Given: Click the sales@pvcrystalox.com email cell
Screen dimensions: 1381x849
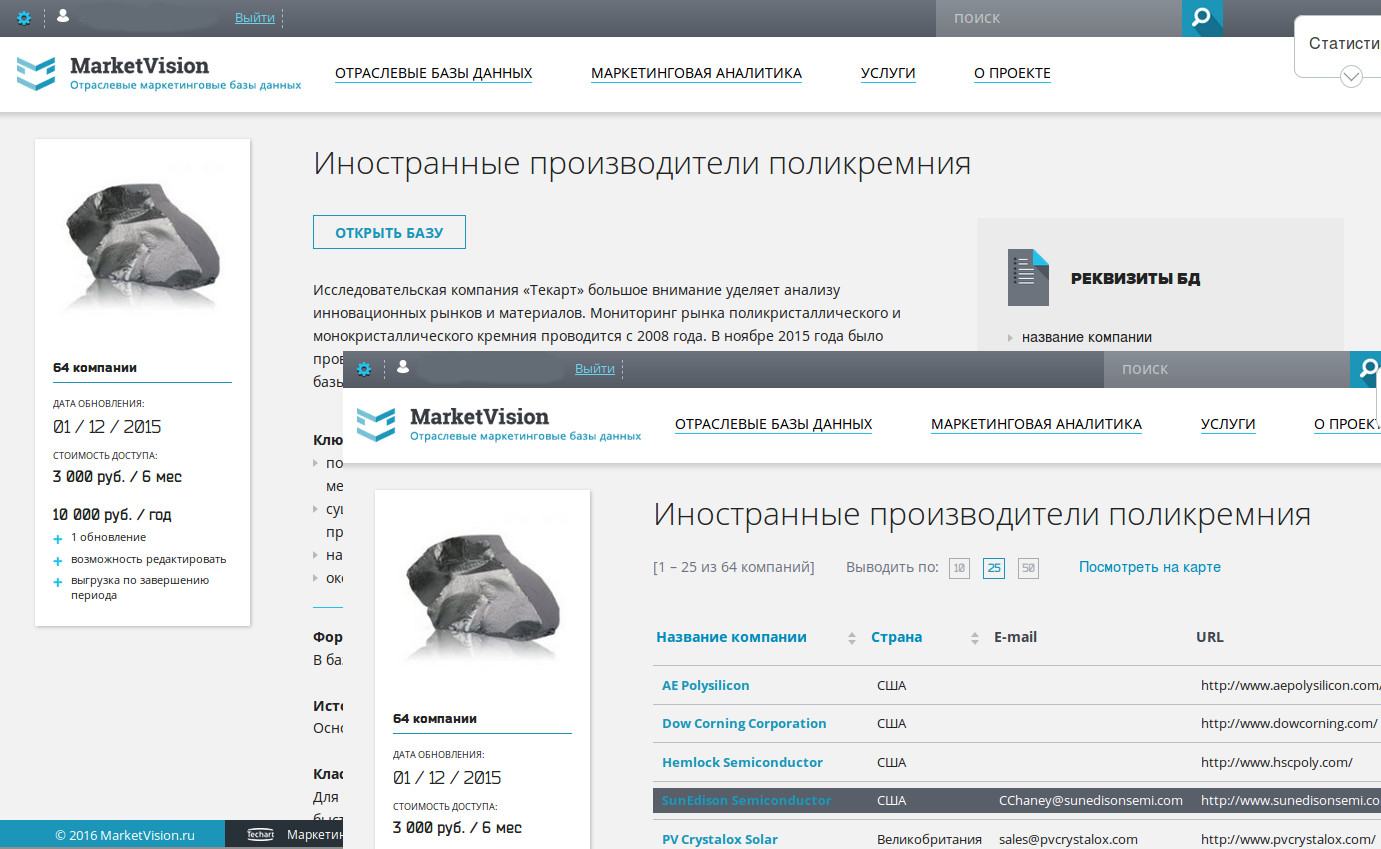Looking at the screenshot, I should [1068, 839].
